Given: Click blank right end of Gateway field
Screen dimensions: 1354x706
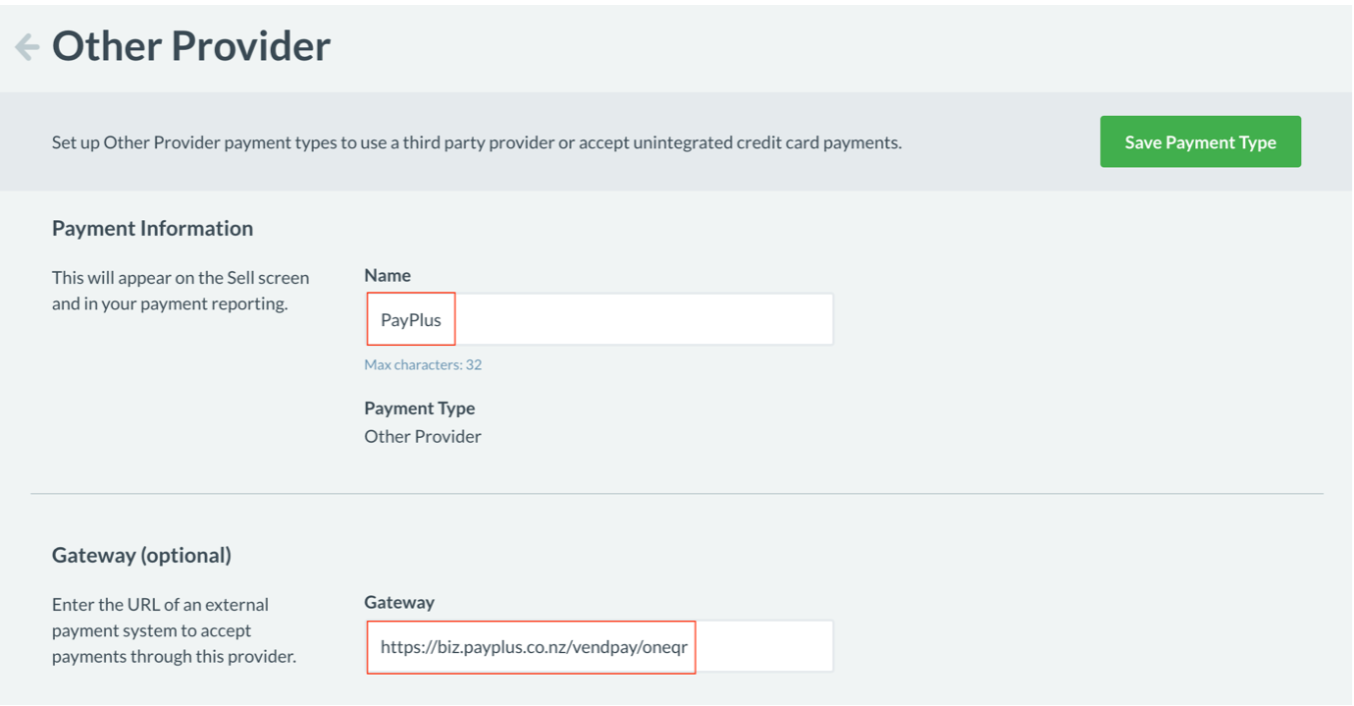Looking at the screenshot, I should [x=765, y=647].
